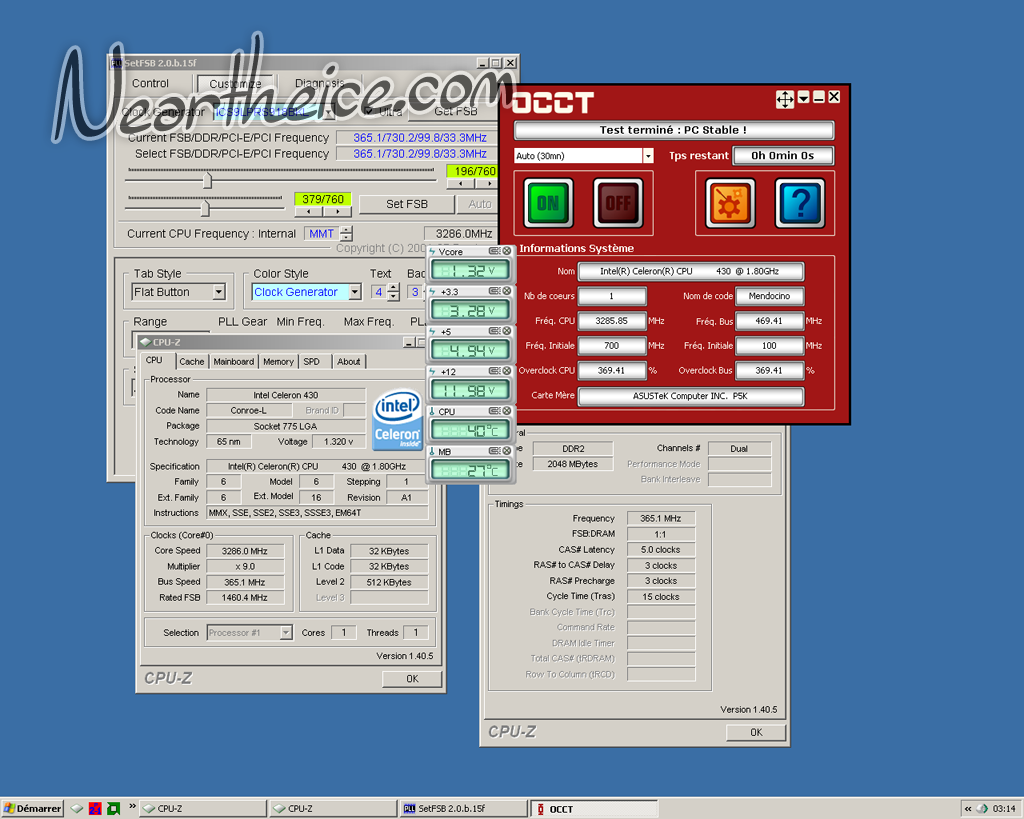1024x819 pixels.
Task: Click the 196/760 green value box
Action: (472, 171)
